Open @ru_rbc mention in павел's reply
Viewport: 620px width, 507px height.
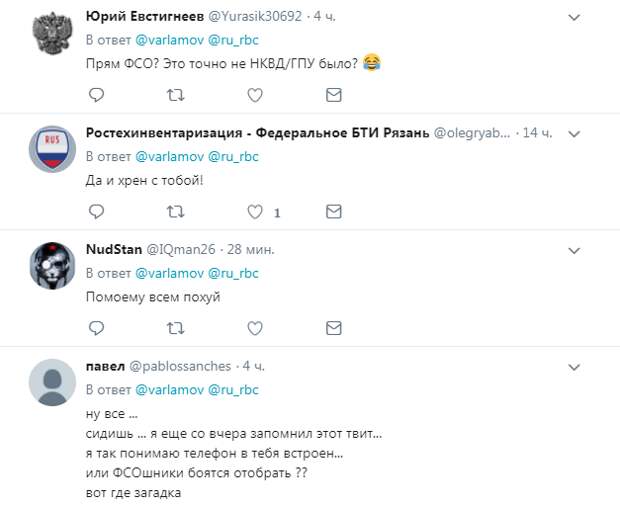point(233,389)
